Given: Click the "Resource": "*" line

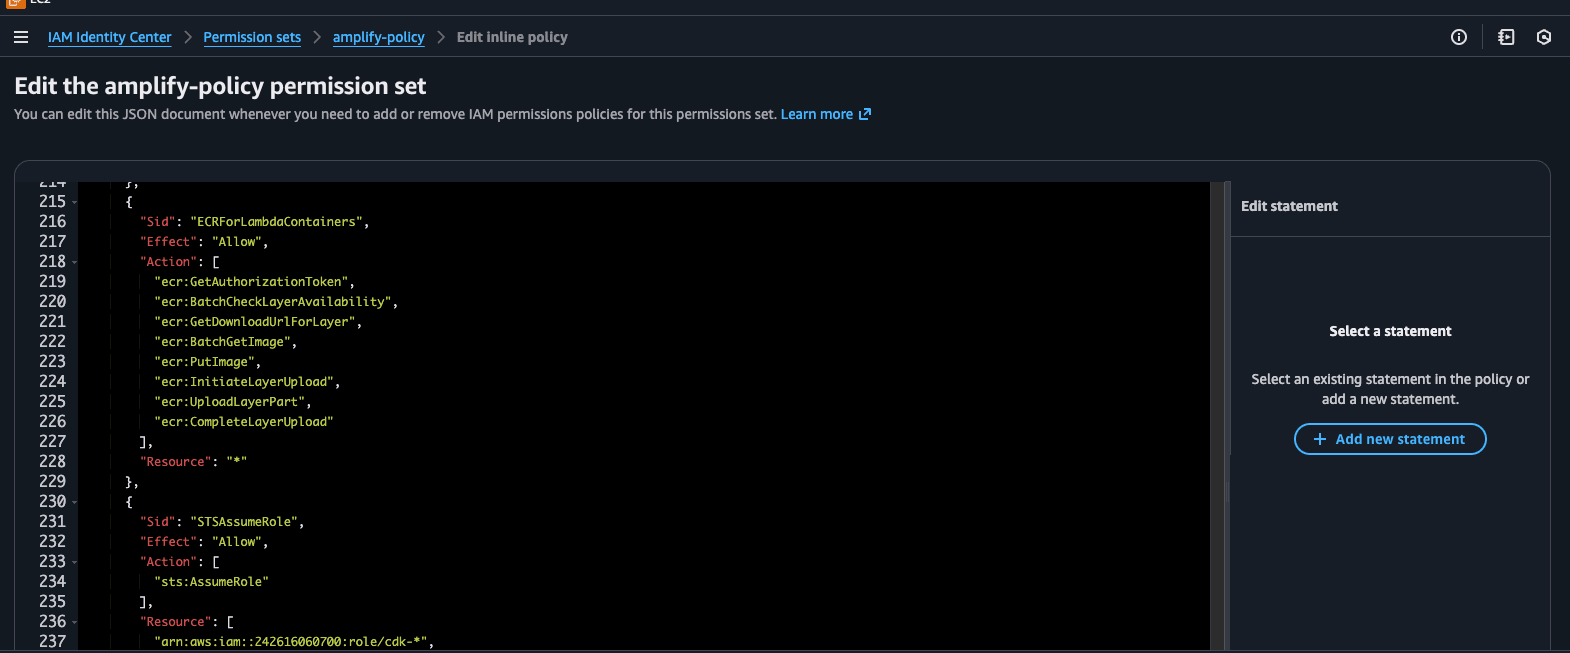Looking at the screenshot, I should point(193,462).
